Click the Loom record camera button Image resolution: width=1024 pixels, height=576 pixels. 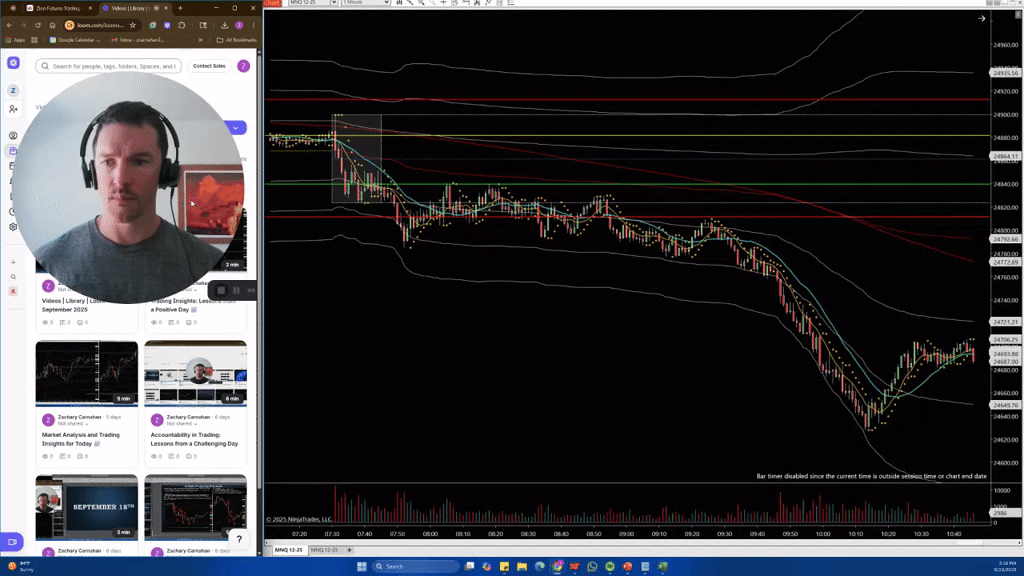[x=12, y=542]
